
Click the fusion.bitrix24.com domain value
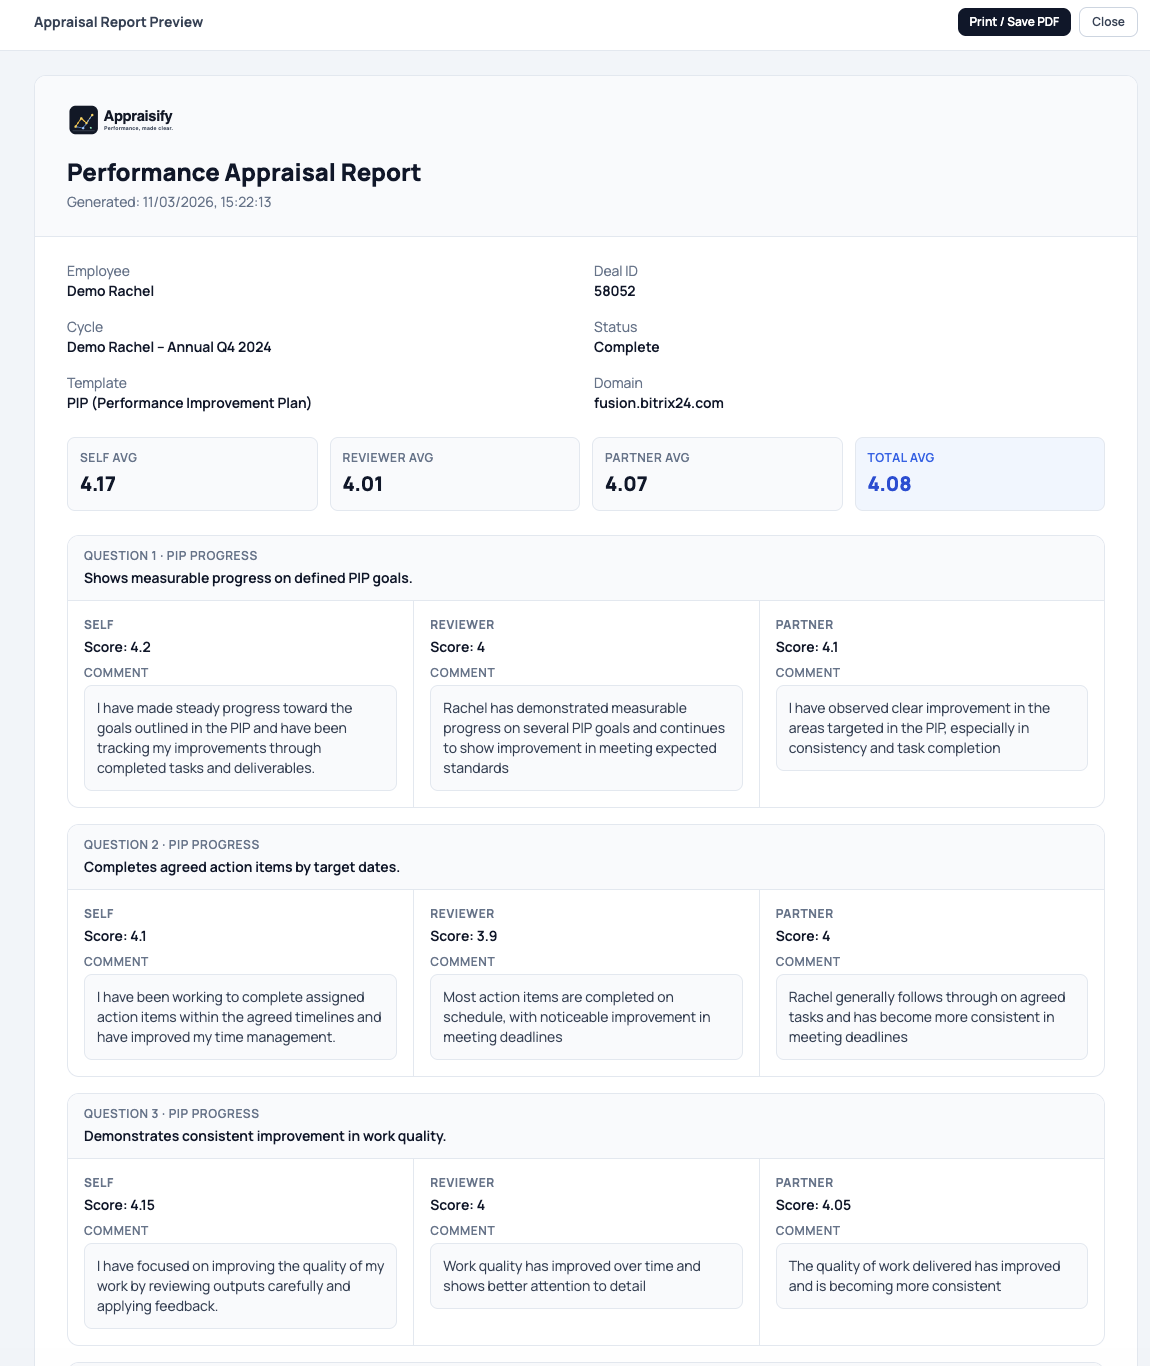[x=658, y=403]
